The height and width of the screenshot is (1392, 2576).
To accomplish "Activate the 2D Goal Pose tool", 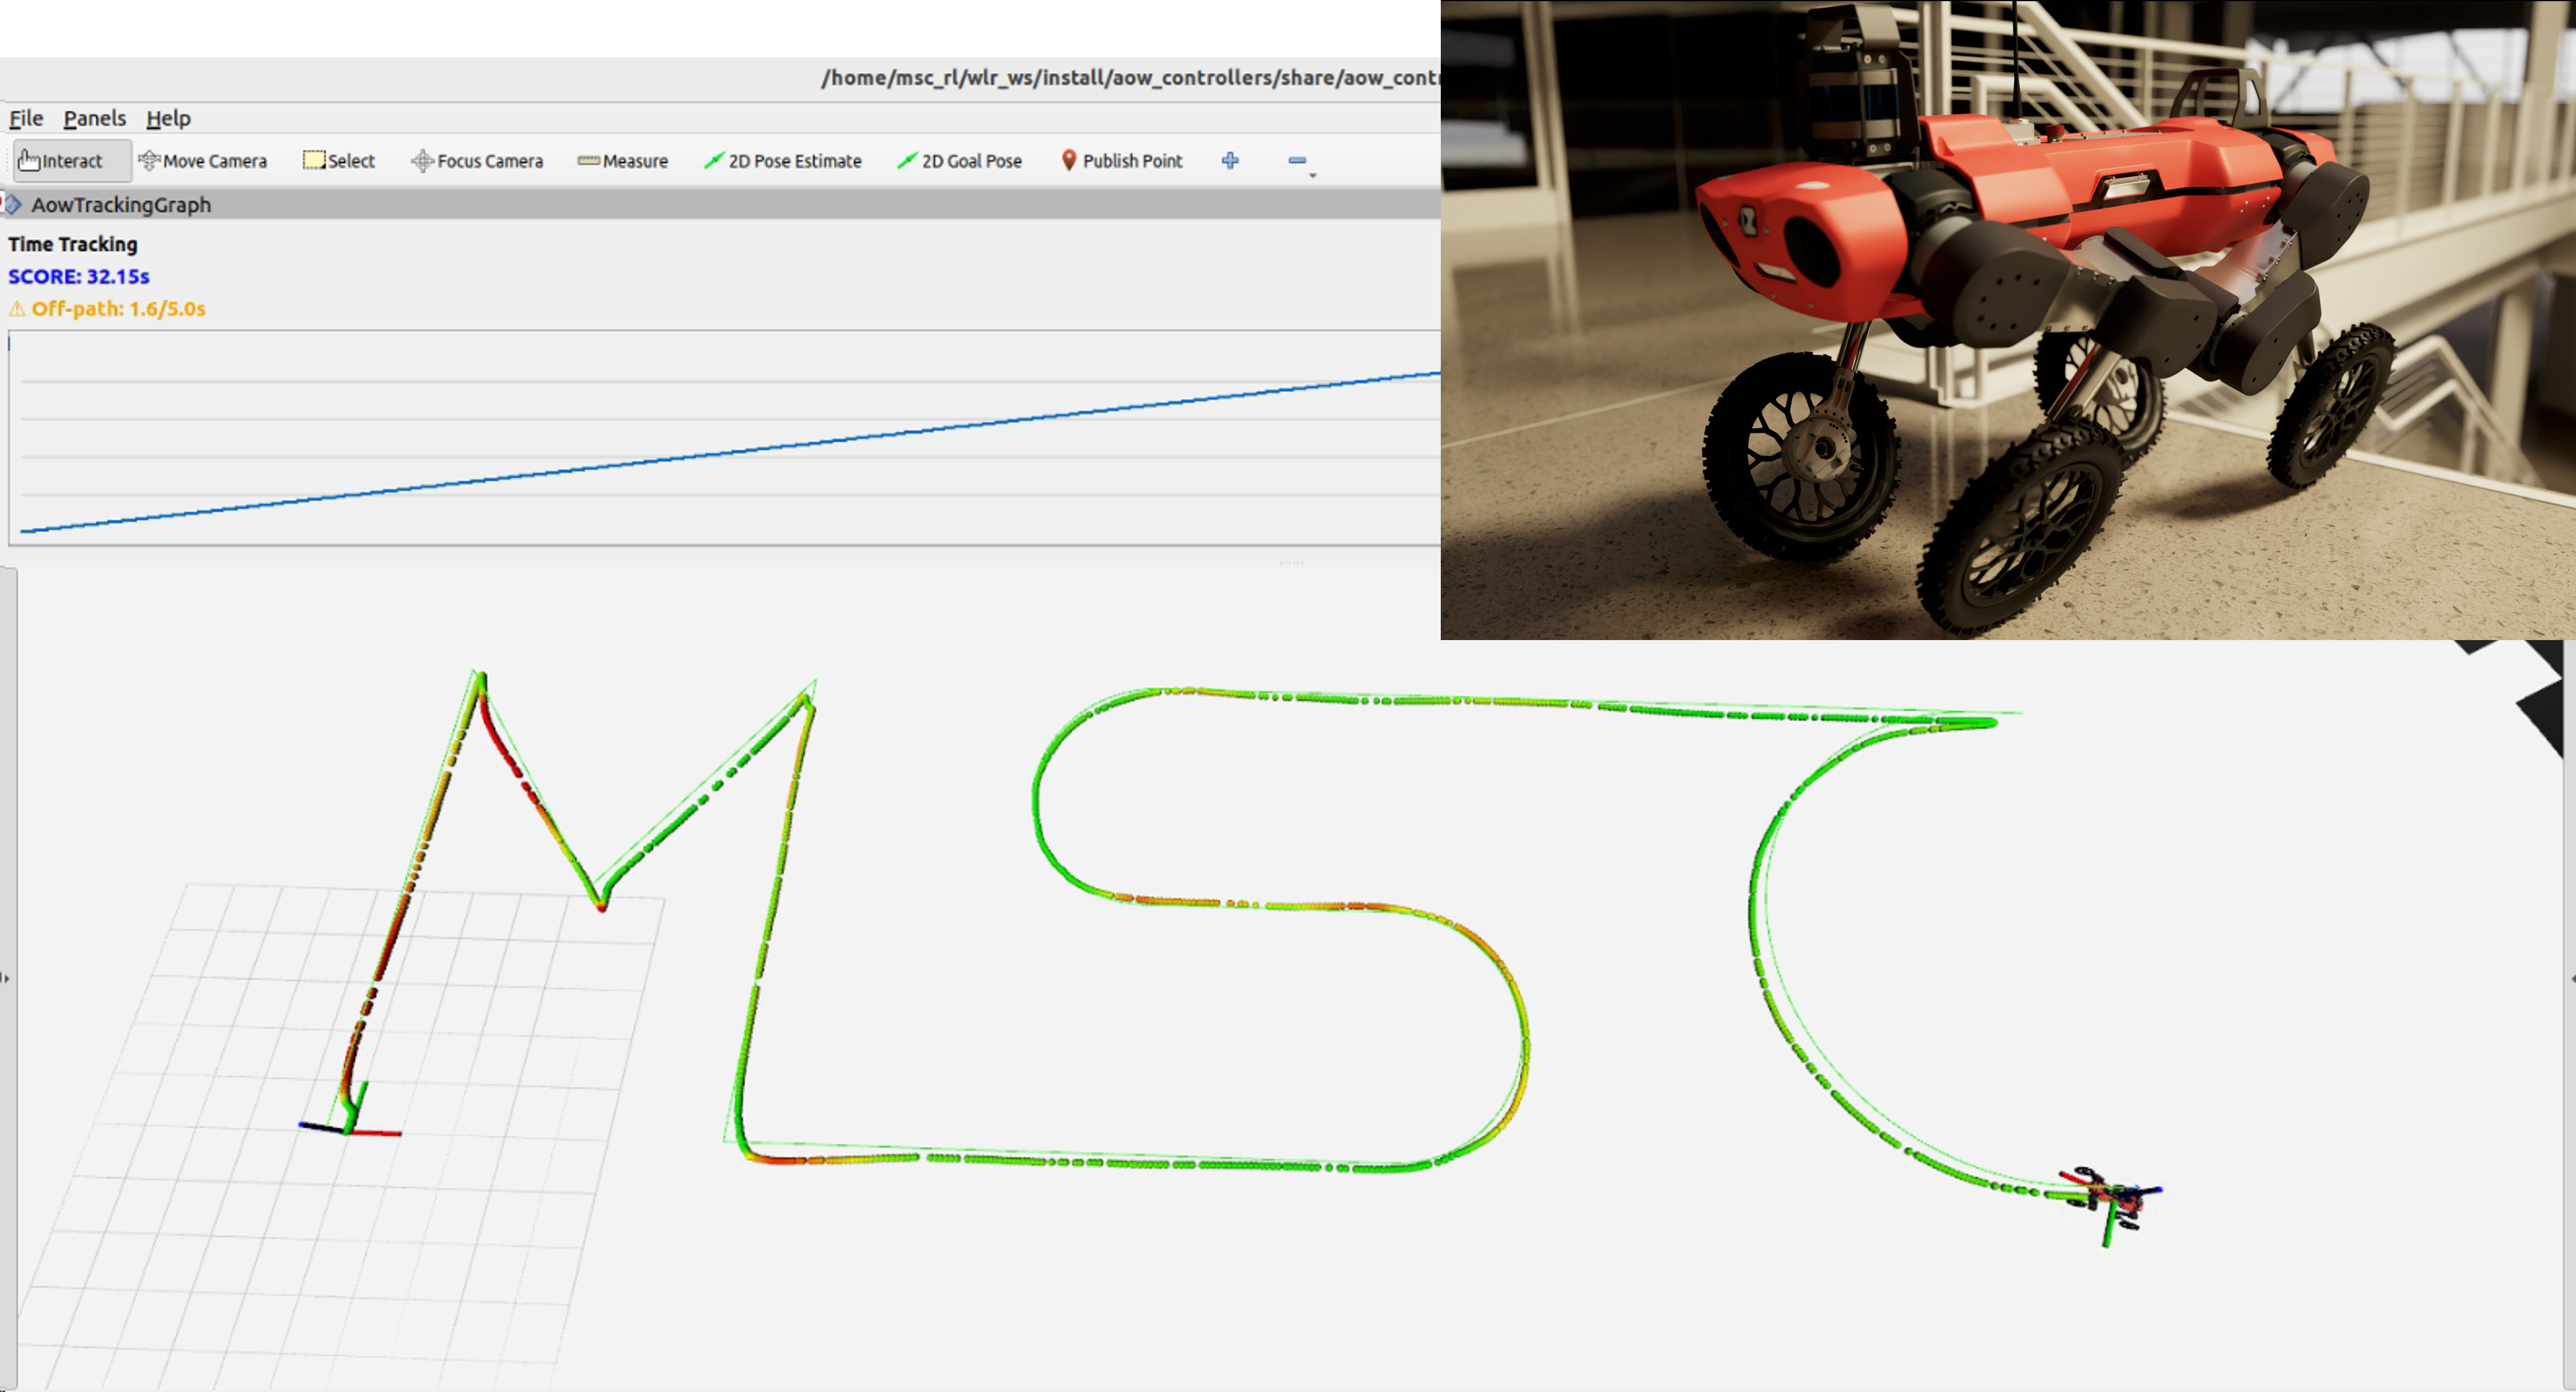I will coord(961,160).
